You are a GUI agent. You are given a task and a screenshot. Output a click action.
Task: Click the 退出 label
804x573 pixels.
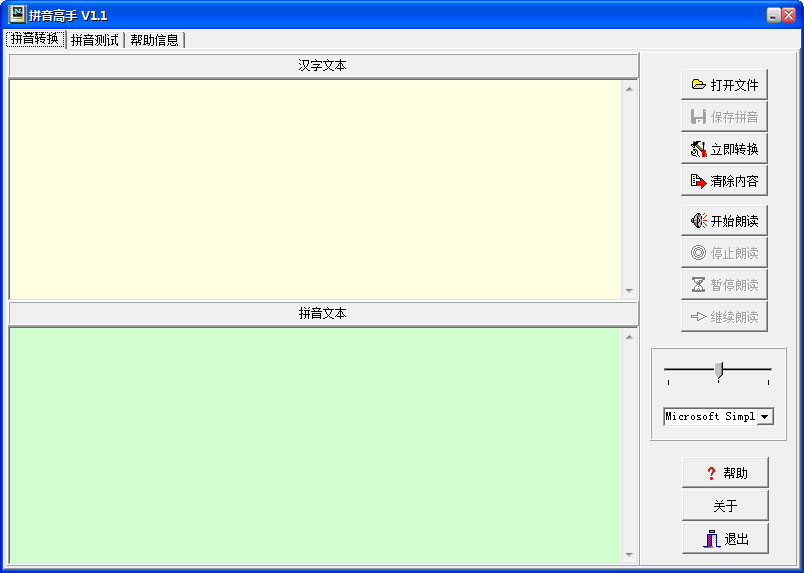[x=736, y=539]
